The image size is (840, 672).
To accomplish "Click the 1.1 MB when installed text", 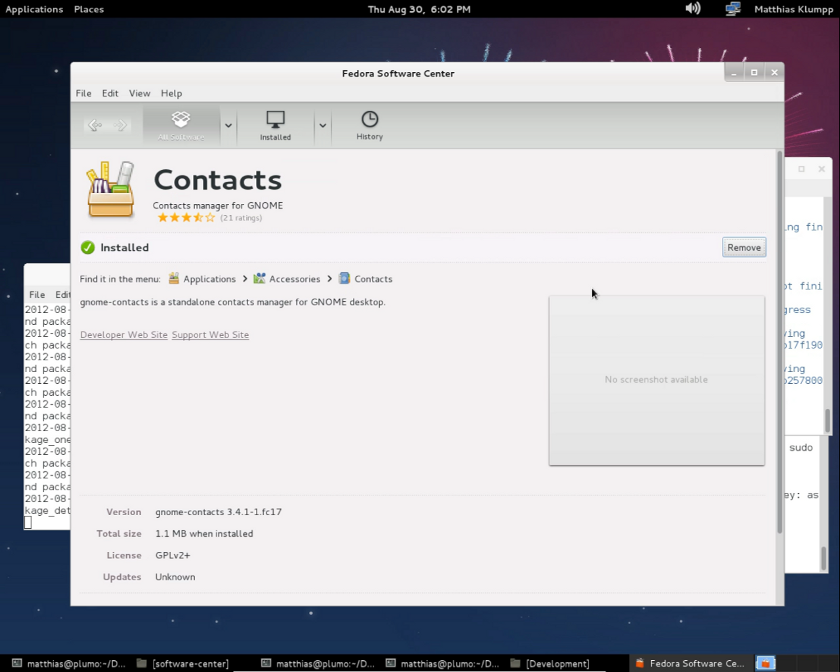I will pyautogui.click(x=204, y=534).
